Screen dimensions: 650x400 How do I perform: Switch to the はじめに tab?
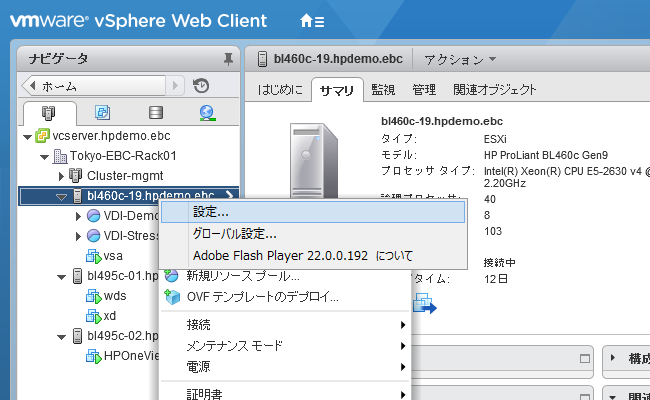pyautogui.click(x=280, y=90)
